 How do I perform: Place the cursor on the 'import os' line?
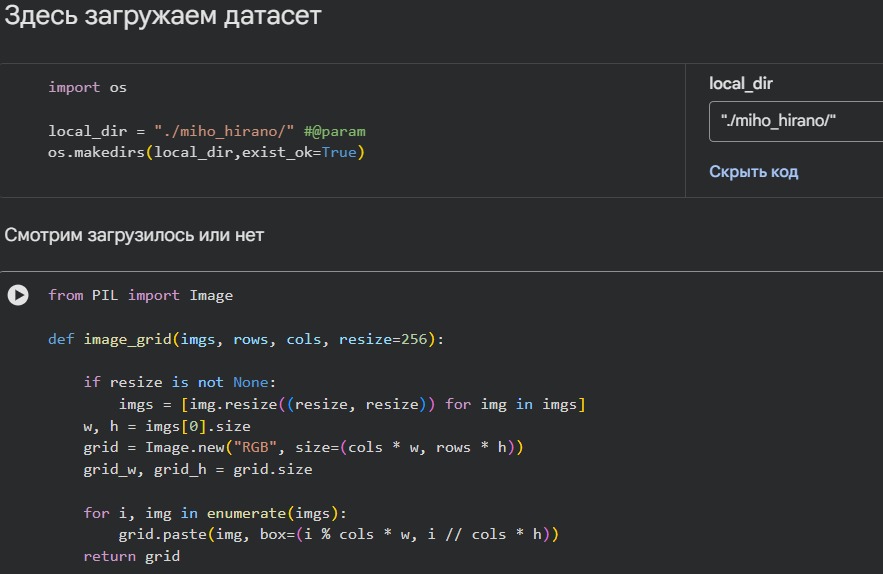tap(87, 87)
